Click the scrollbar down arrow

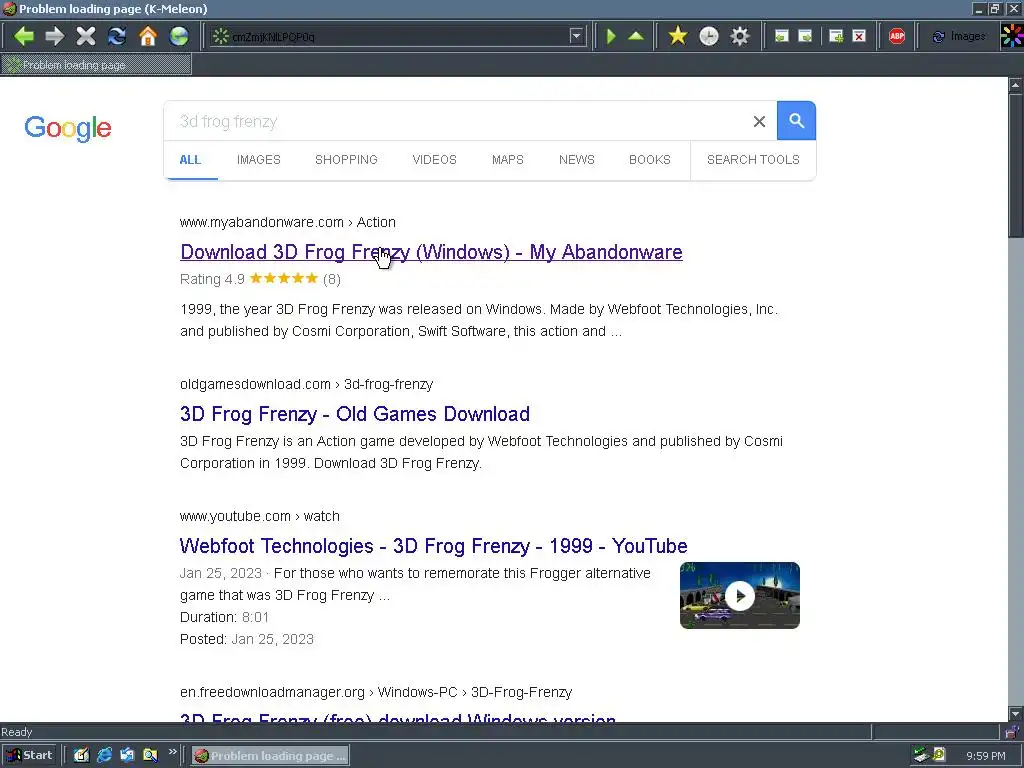point(1016,714)
